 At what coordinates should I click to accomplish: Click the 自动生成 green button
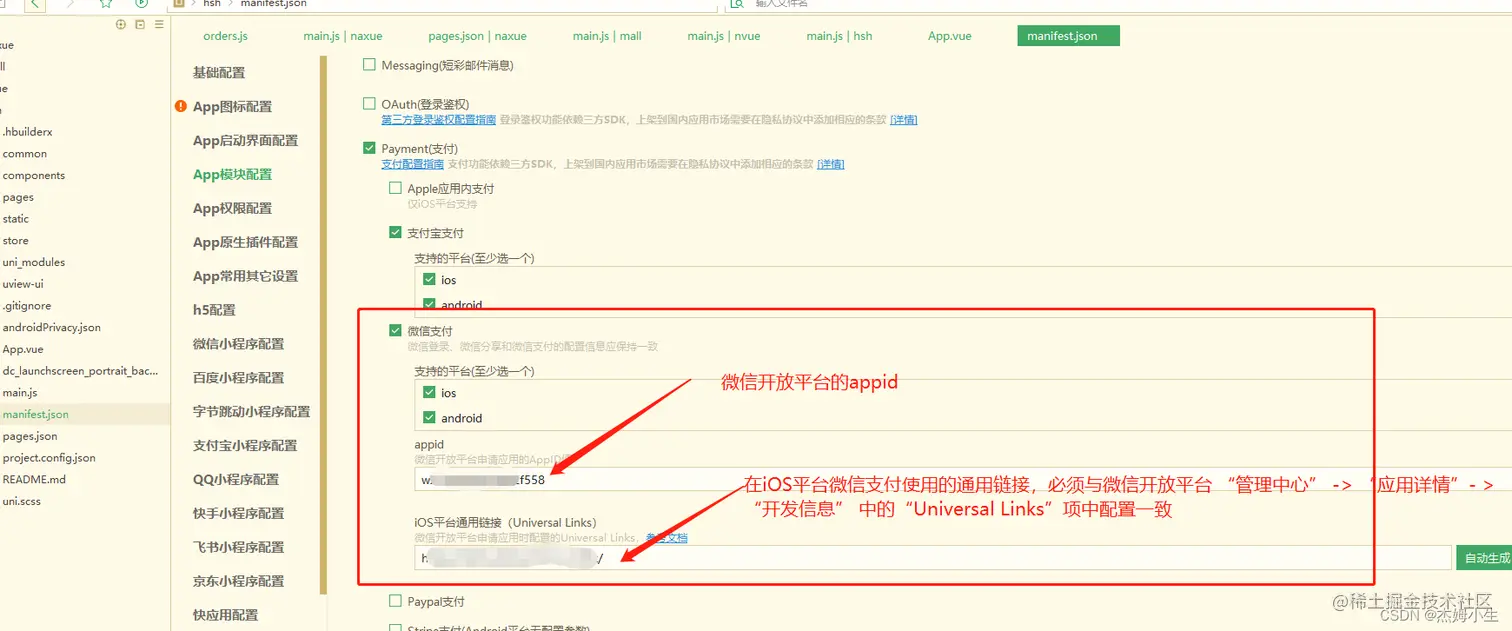pyautogui.click(x=1488, y=557)
